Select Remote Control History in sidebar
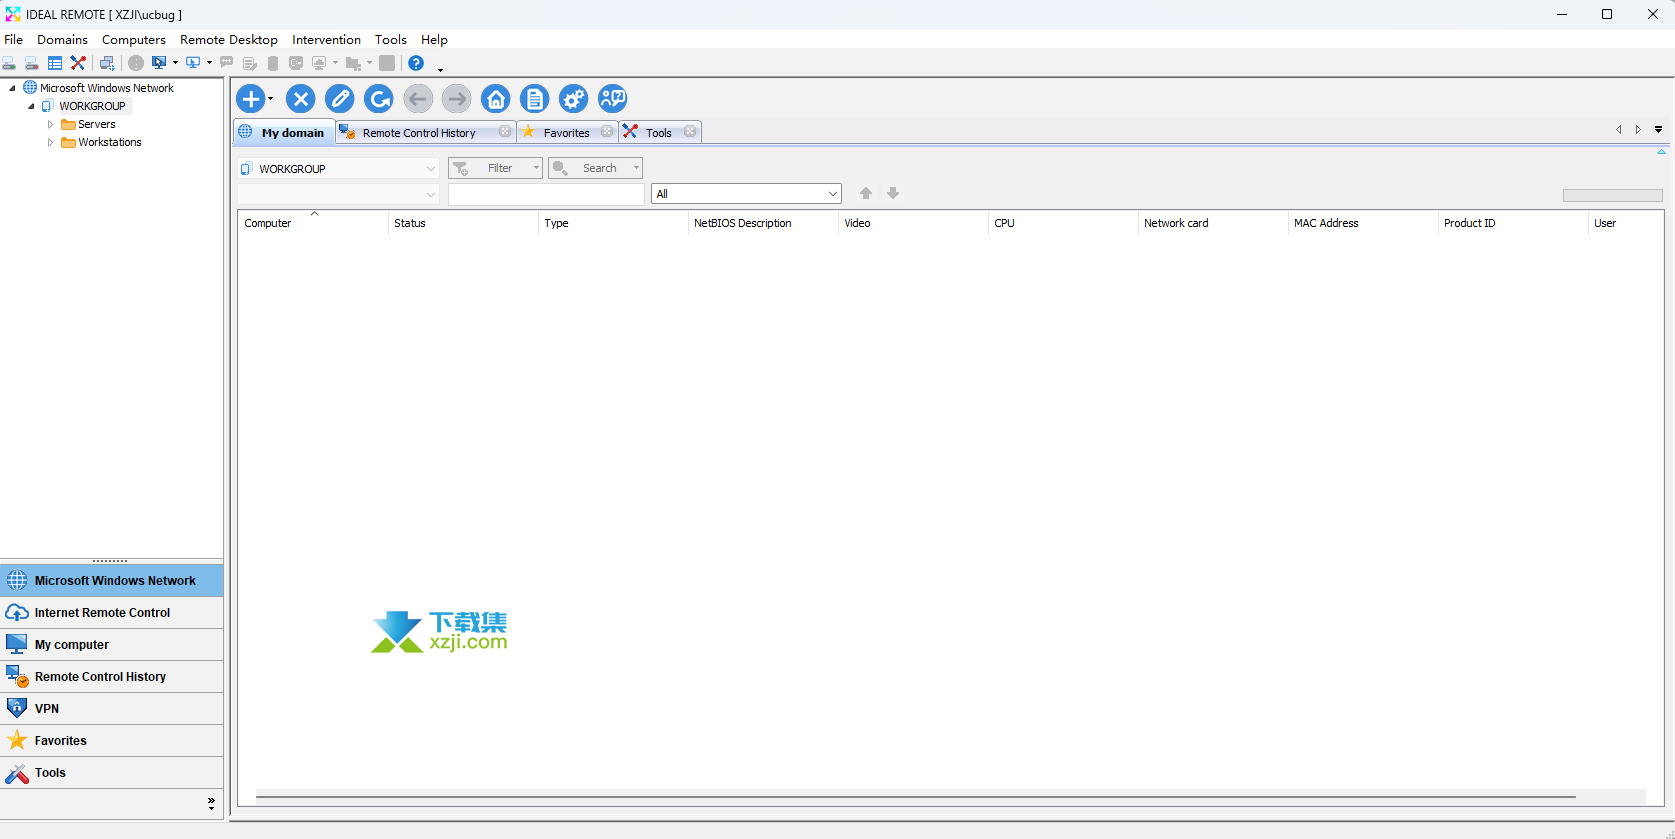1675x839 pixels. coord(111,677)
